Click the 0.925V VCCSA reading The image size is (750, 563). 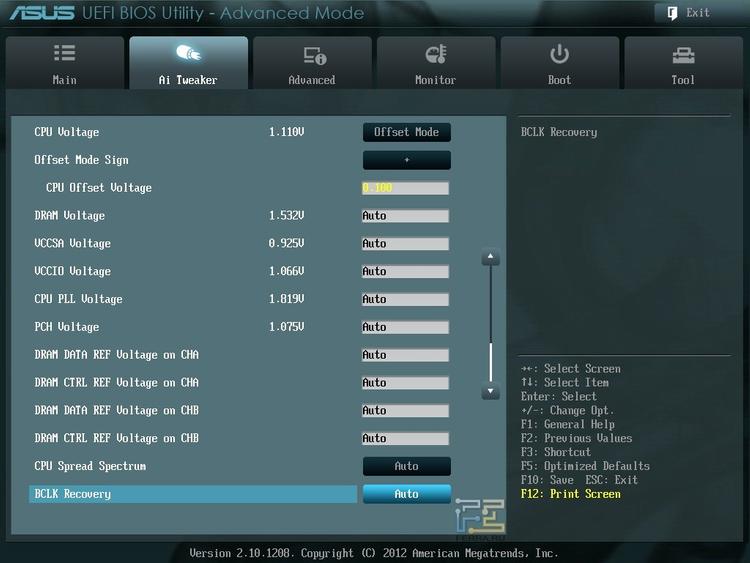(x=287, y=243)
